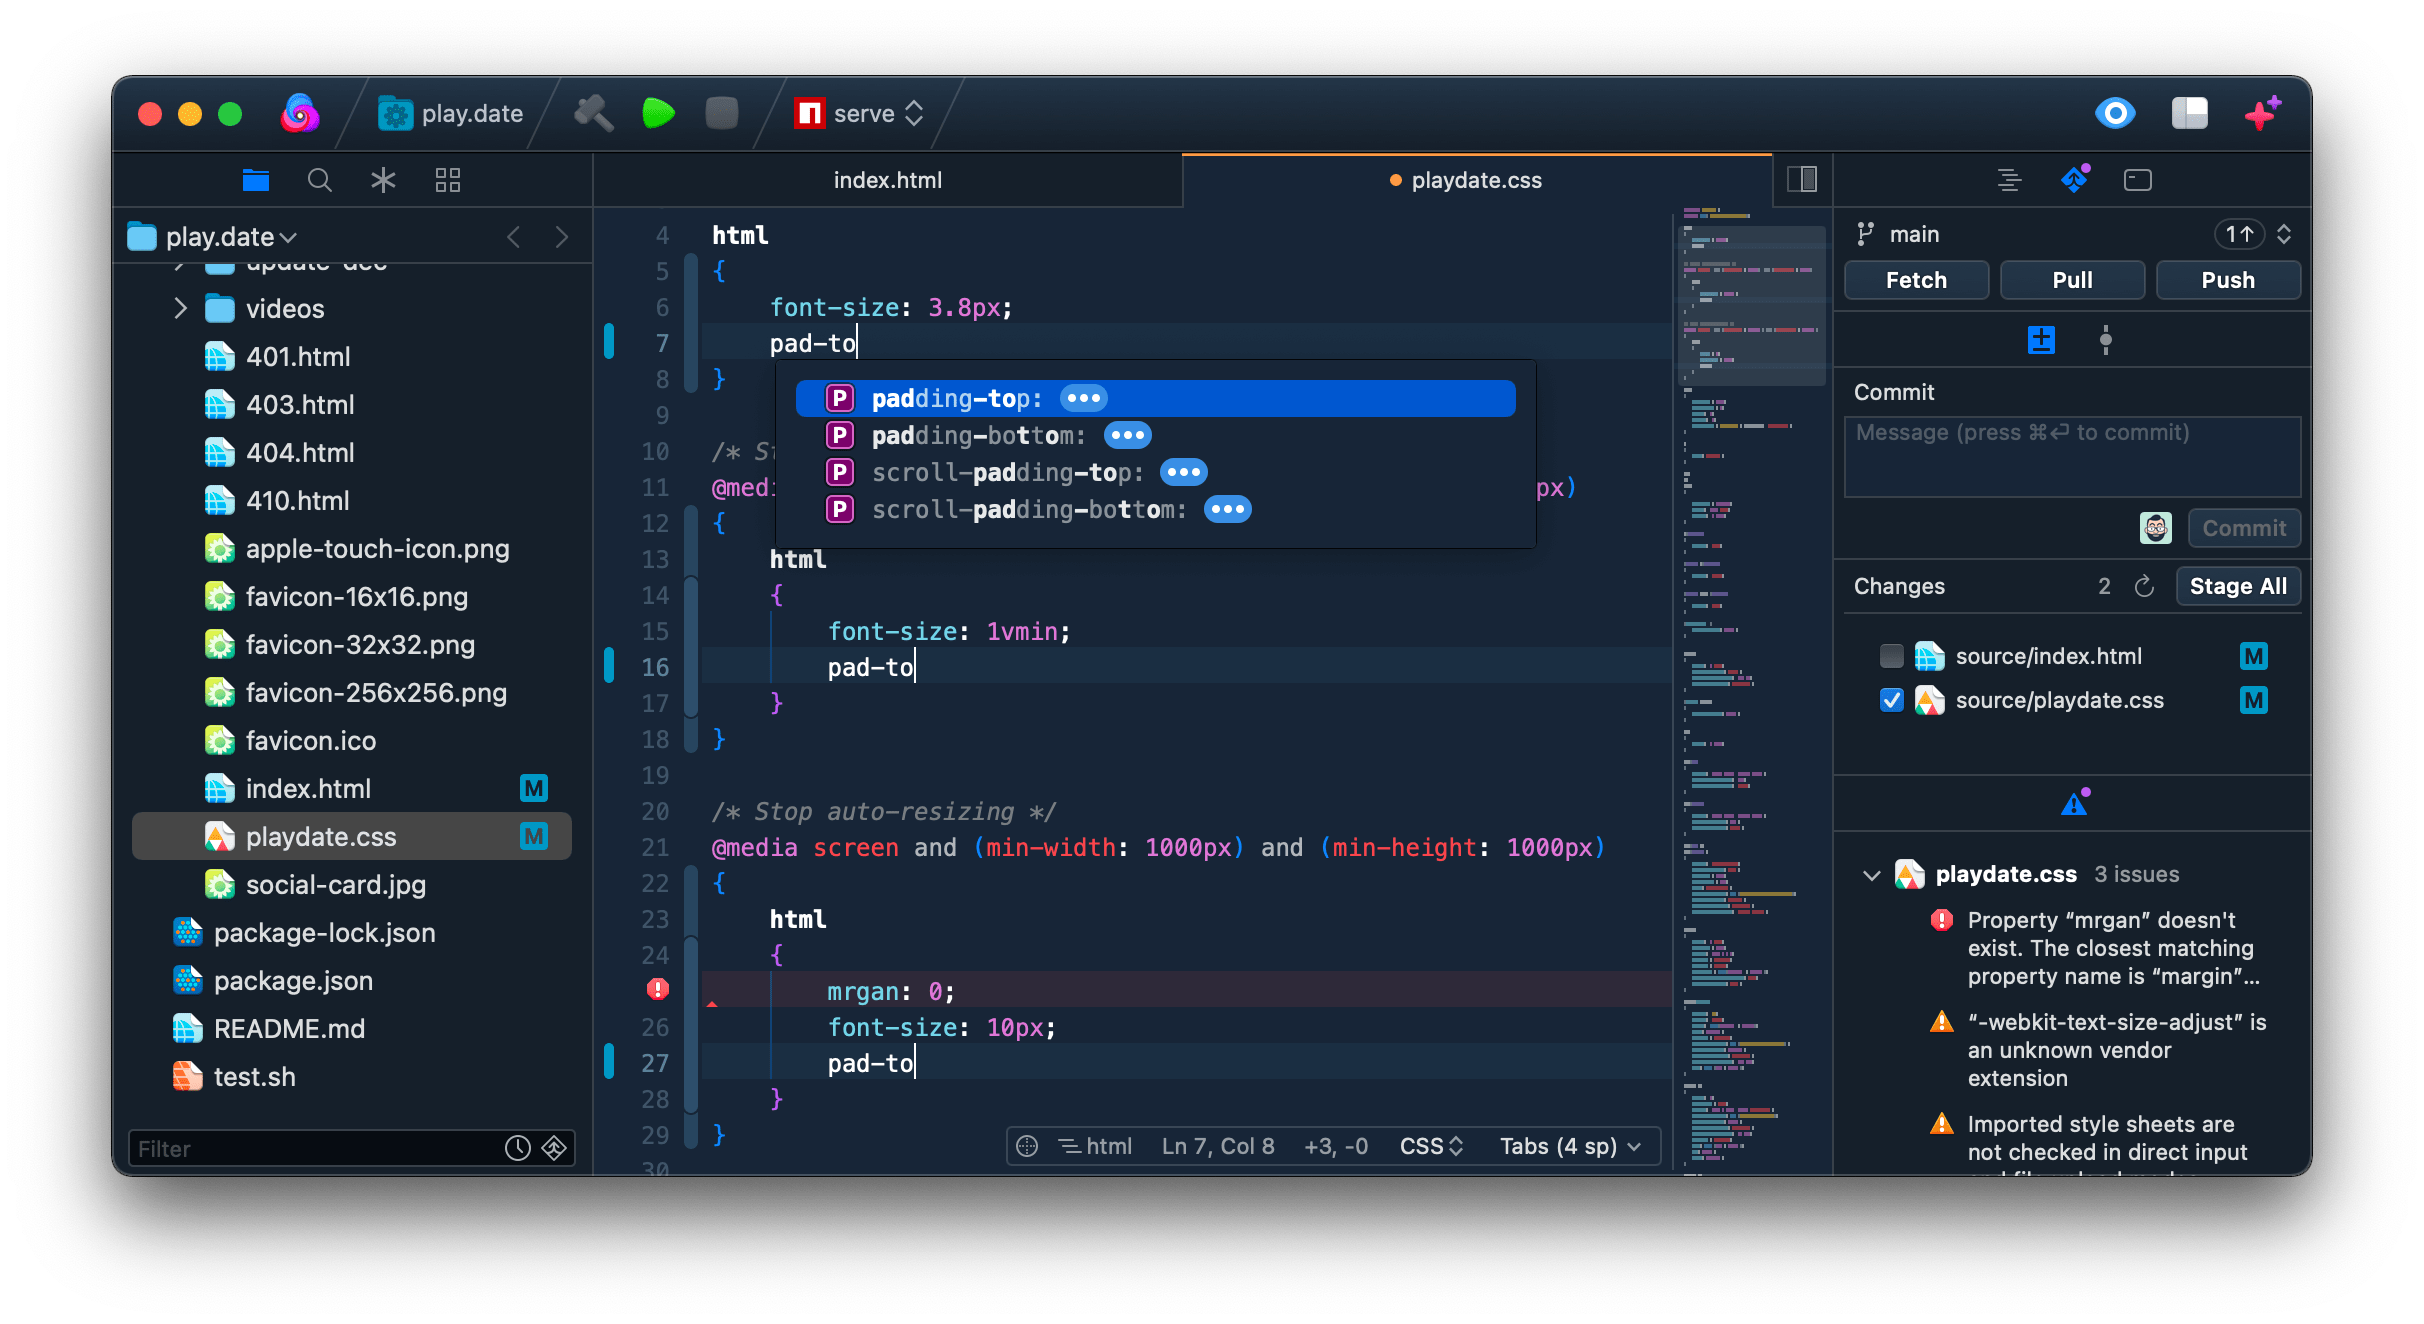Click the hammer Build icon
This screenshot has width=2424, height=1324.
pos(593,113)
